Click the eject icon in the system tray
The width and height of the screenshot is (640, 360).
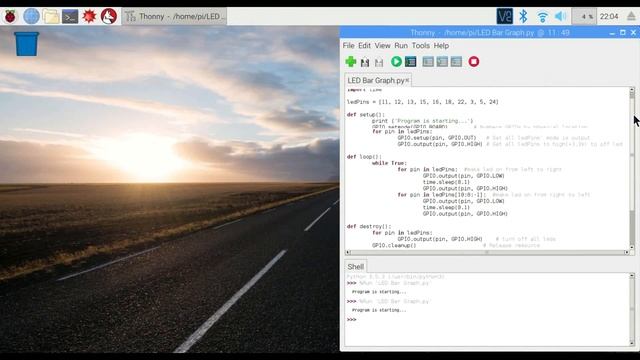point(631,16)
